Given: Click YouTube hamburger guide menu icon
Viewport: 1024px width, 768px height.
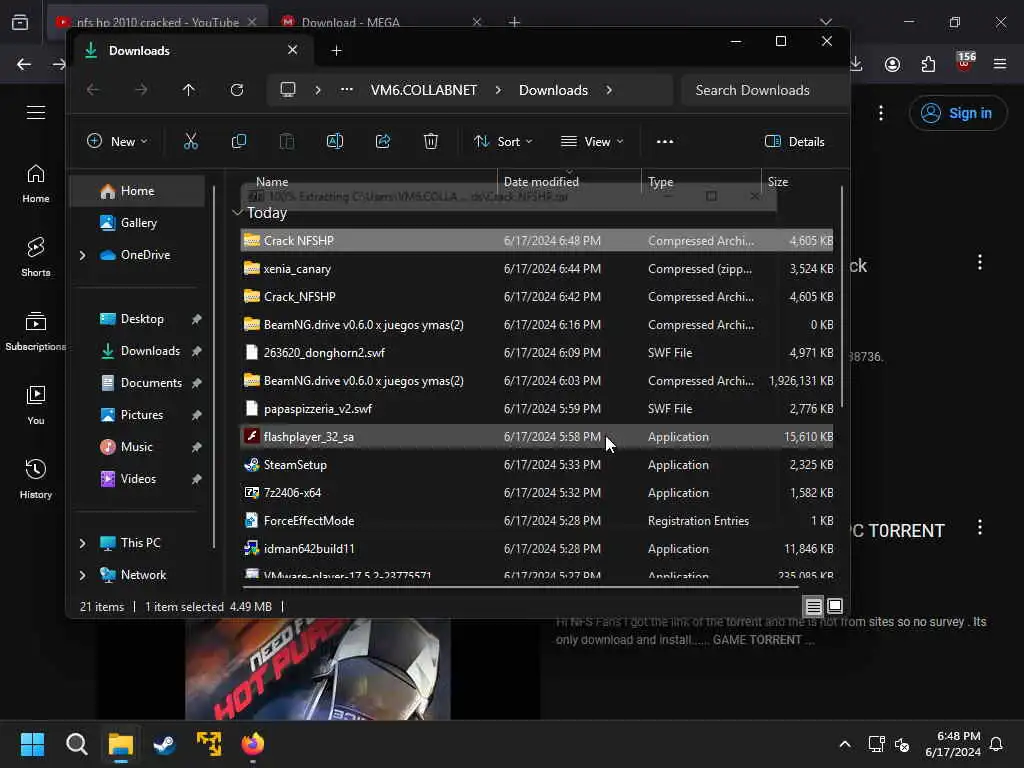Looking at the screenshot, I should click(x=36, y=112).
